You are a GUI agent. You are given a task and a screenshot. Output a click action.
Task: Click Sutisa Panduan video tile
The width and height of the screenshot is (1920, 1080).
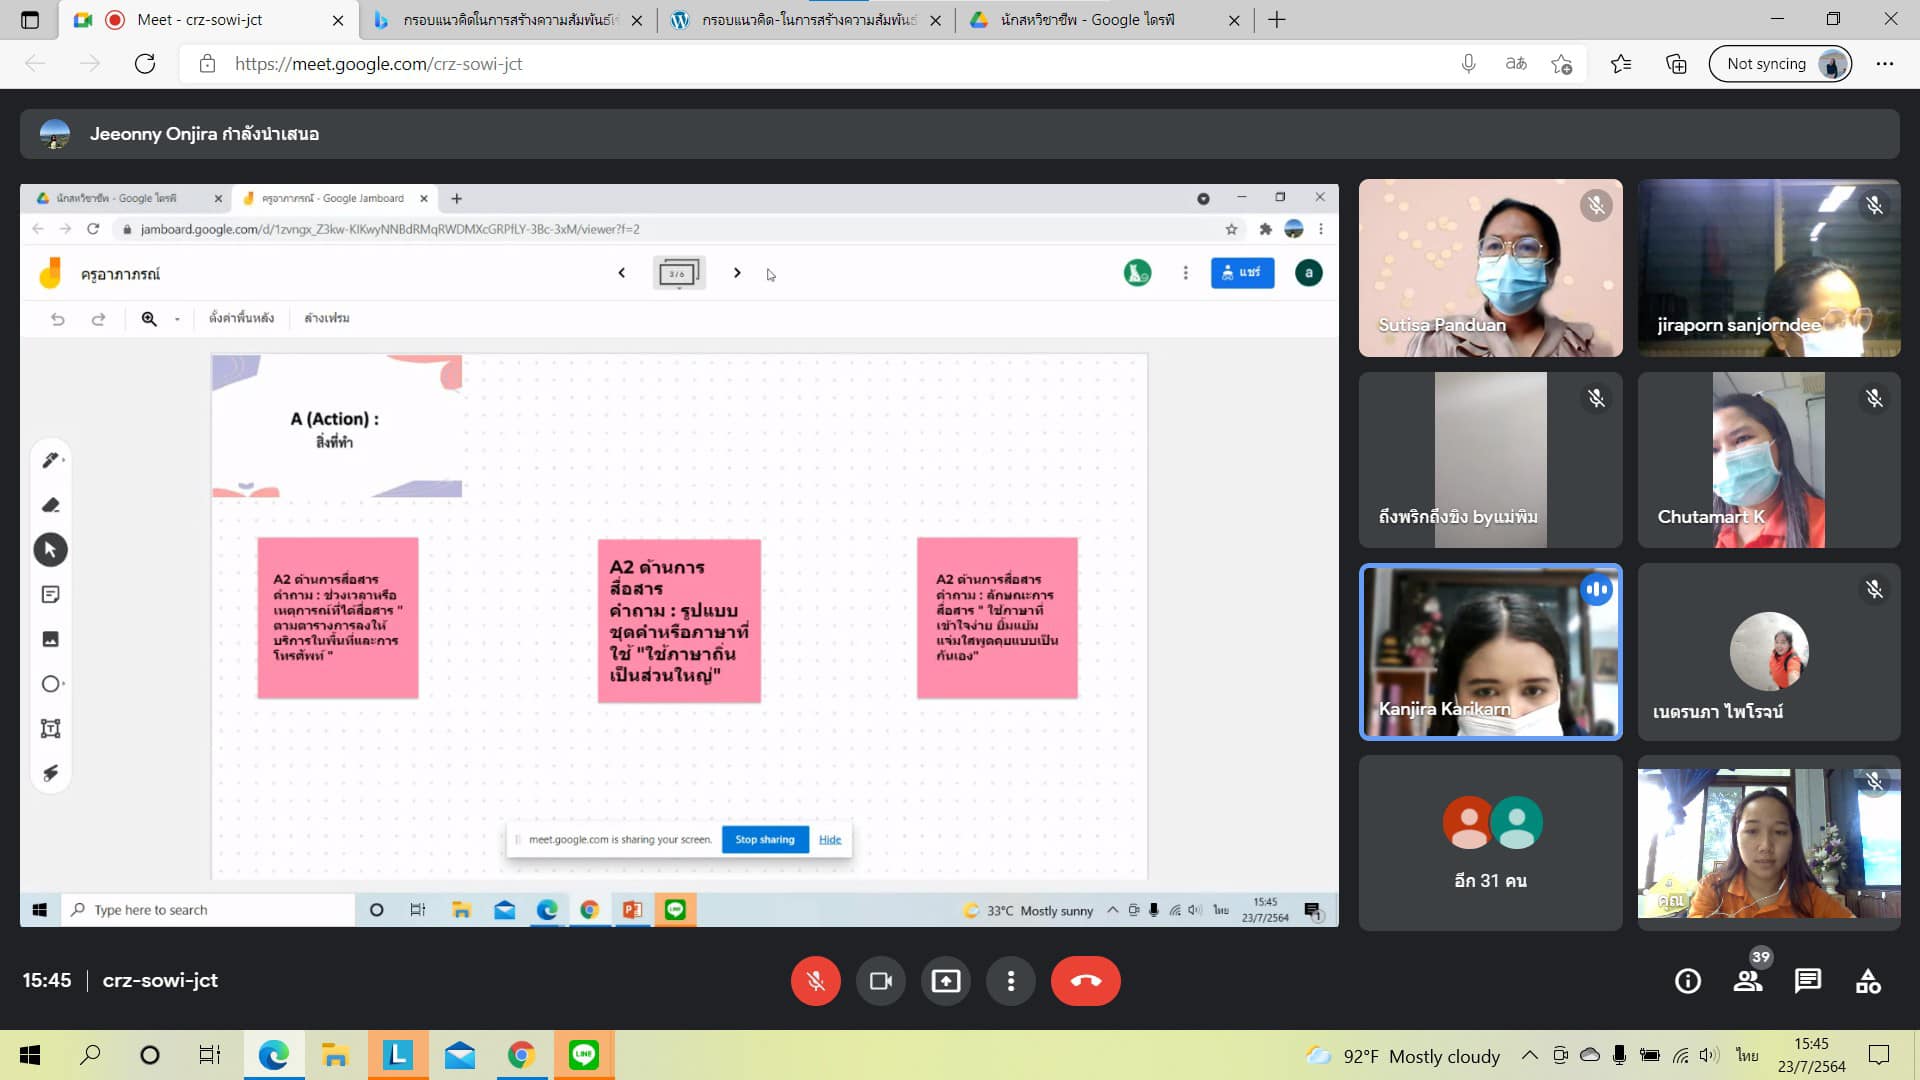point(1490,268)
